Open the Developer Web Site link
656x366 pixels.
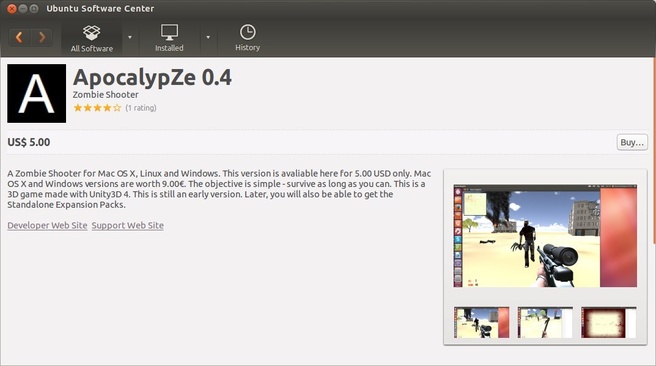[47, 225]
